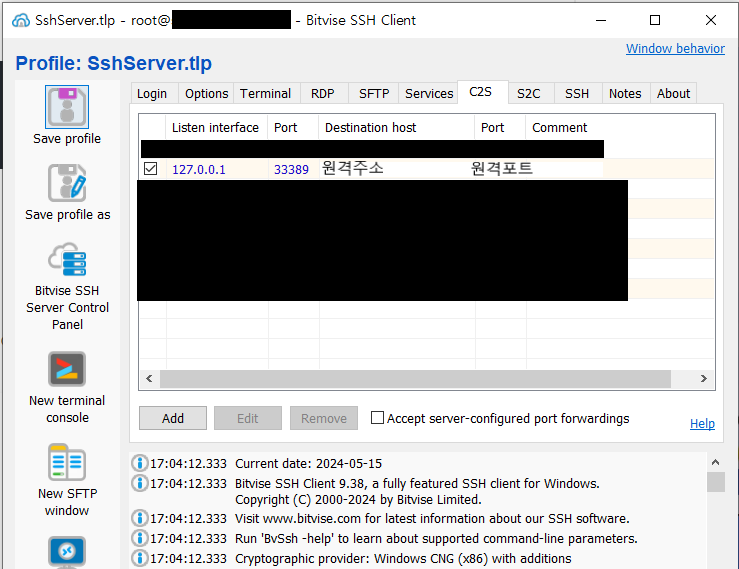Click Destination host column header
This screenshot has width=739, height=569.
[396, 127]
